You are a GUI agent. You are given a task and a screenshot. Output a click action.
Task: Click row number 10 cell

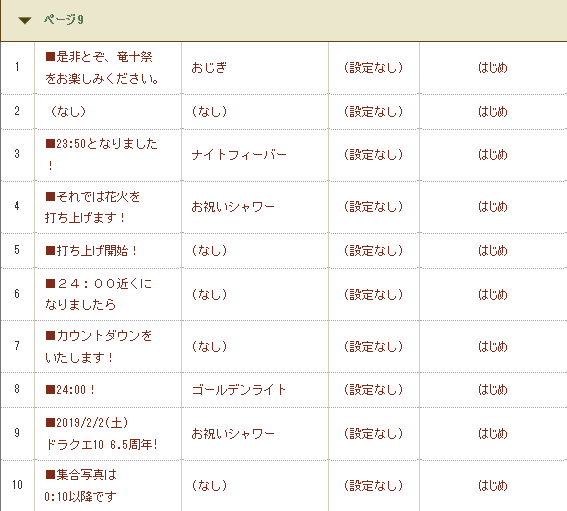coord(17,485)
